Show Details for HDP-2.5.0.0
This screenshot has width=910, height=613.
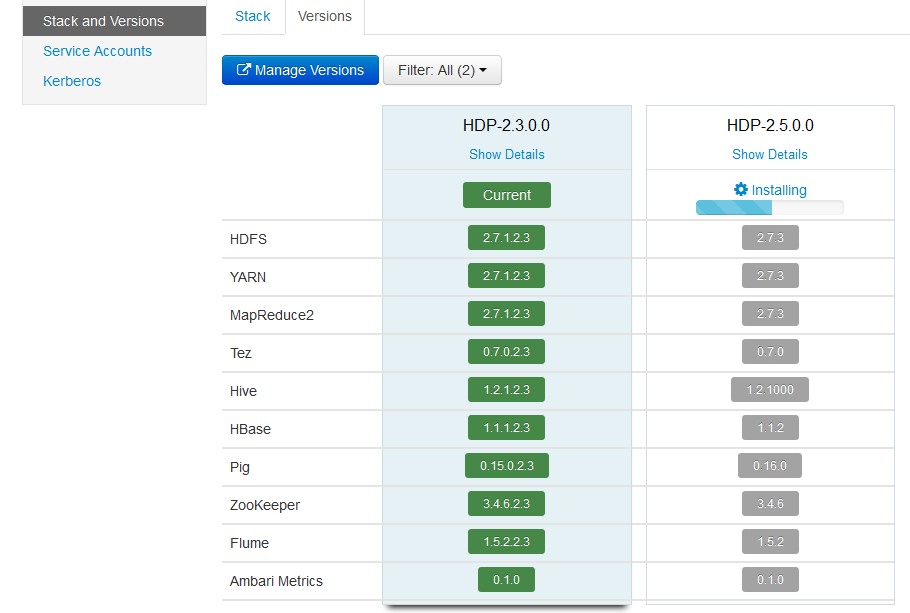pyautogui.click(x=770, y=154)
